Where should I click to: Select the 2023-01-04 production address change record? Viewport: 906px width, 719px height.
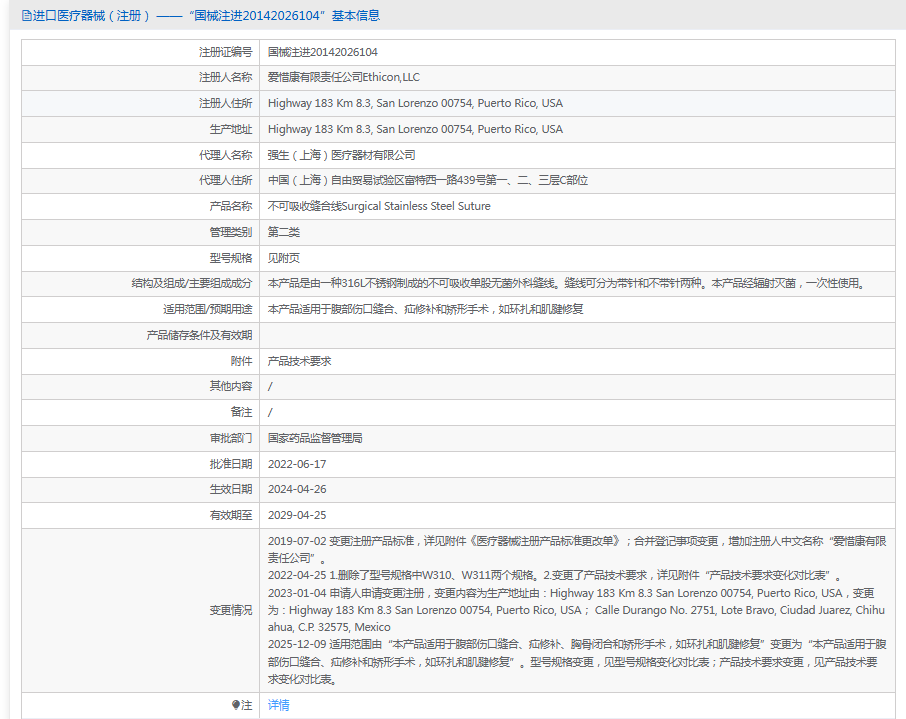coord(576,610)
